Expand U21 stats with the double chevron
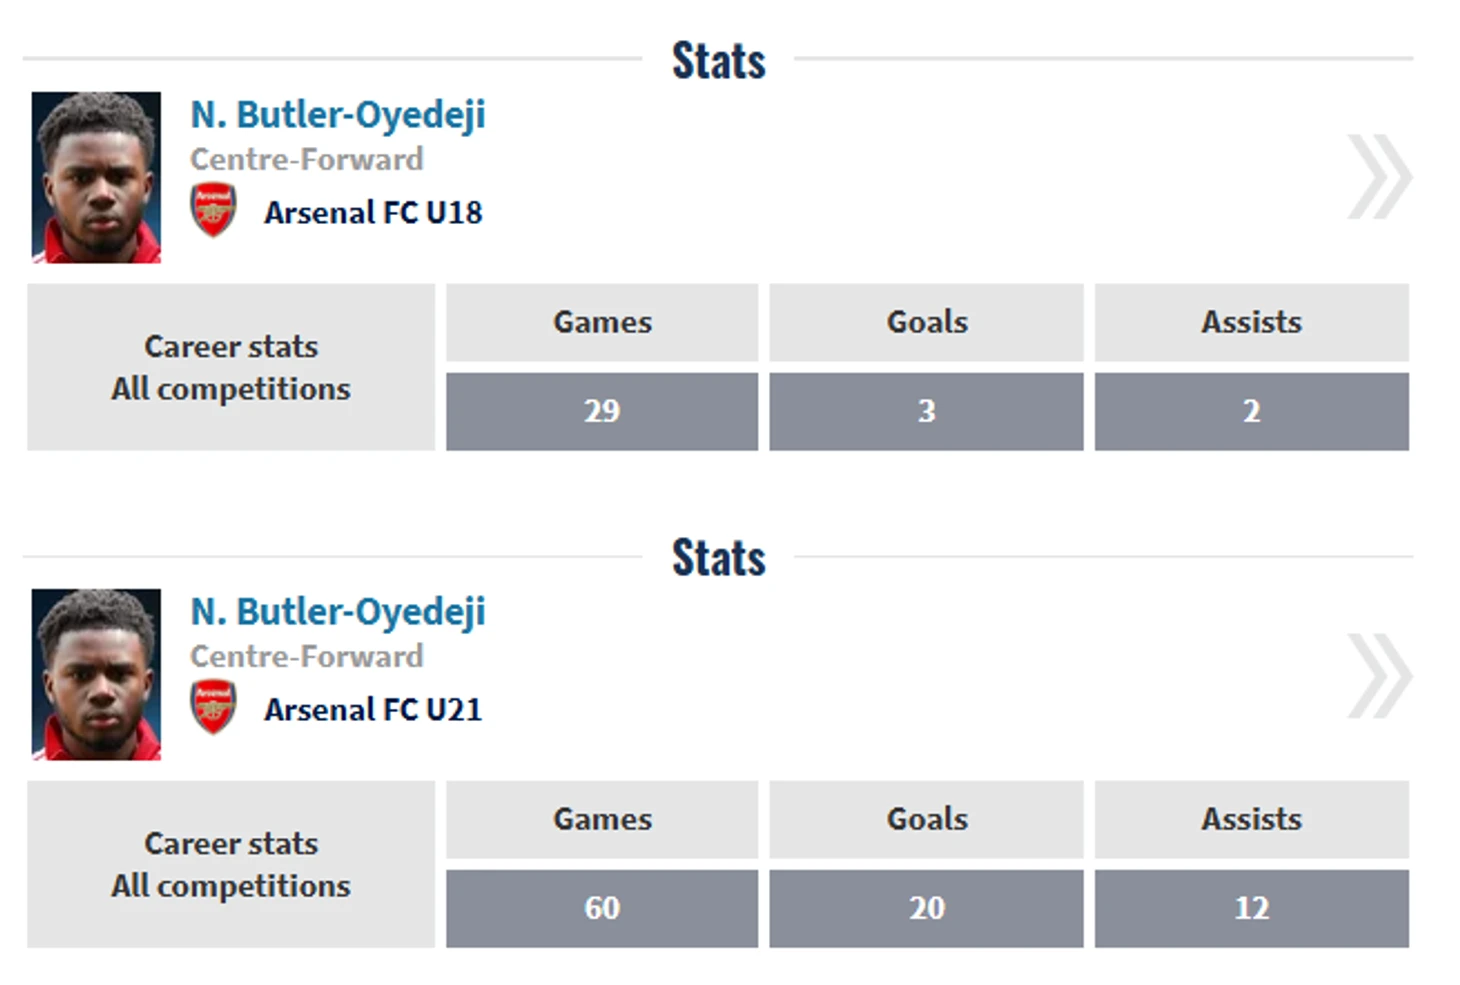 click(x=1380, y=675)
